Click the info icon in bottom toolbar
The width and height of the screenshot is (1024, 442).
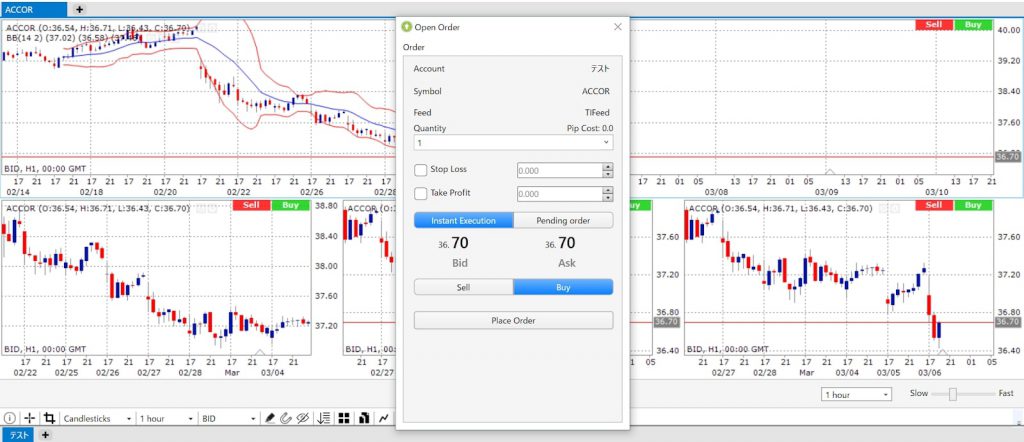(x=9, y=418)
